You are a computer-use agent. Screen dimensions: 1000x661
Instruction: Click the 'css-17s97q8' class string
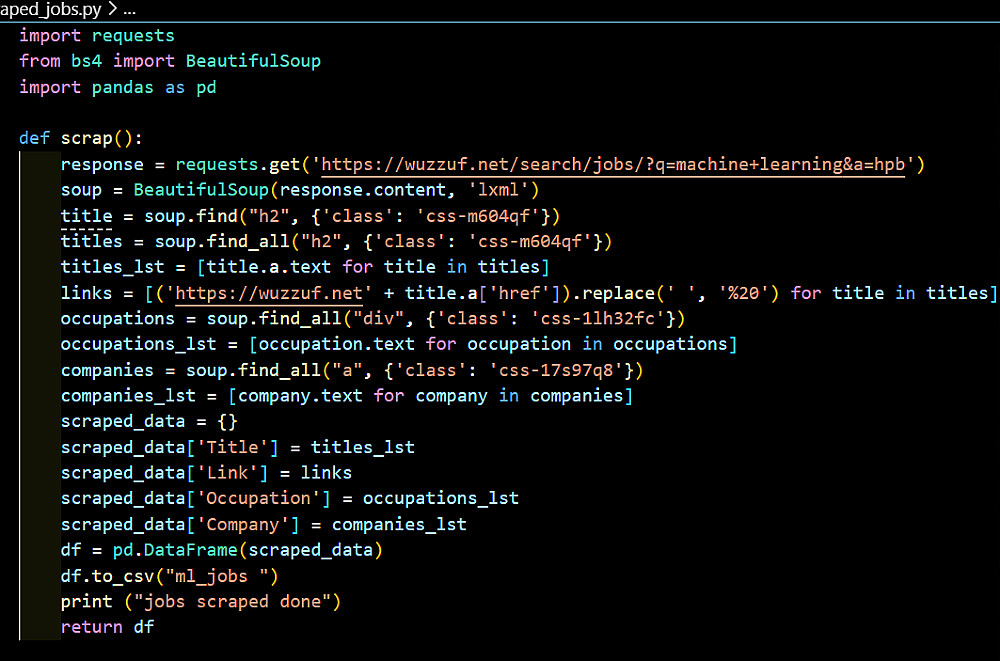pos(566,370)
